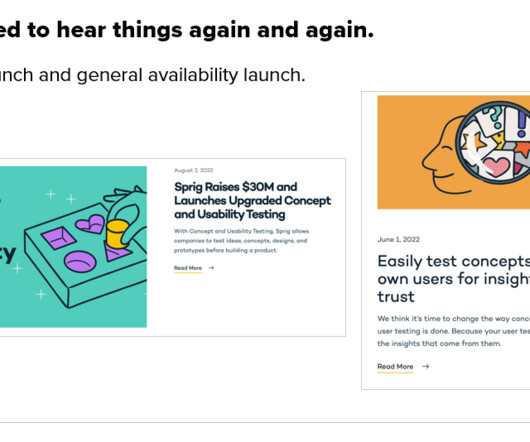Select the teal shape-sorter illustration thumbnail
Image resolution: width=530 pixels, height=442 pixels.
point(73,247)
